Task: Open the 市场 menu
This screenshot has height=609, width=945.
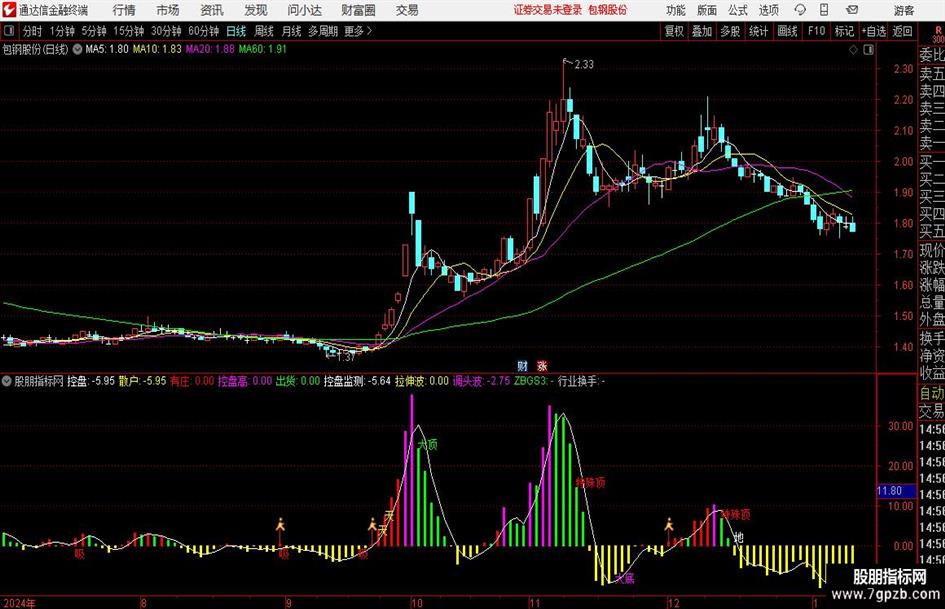Action: point(168,10)
